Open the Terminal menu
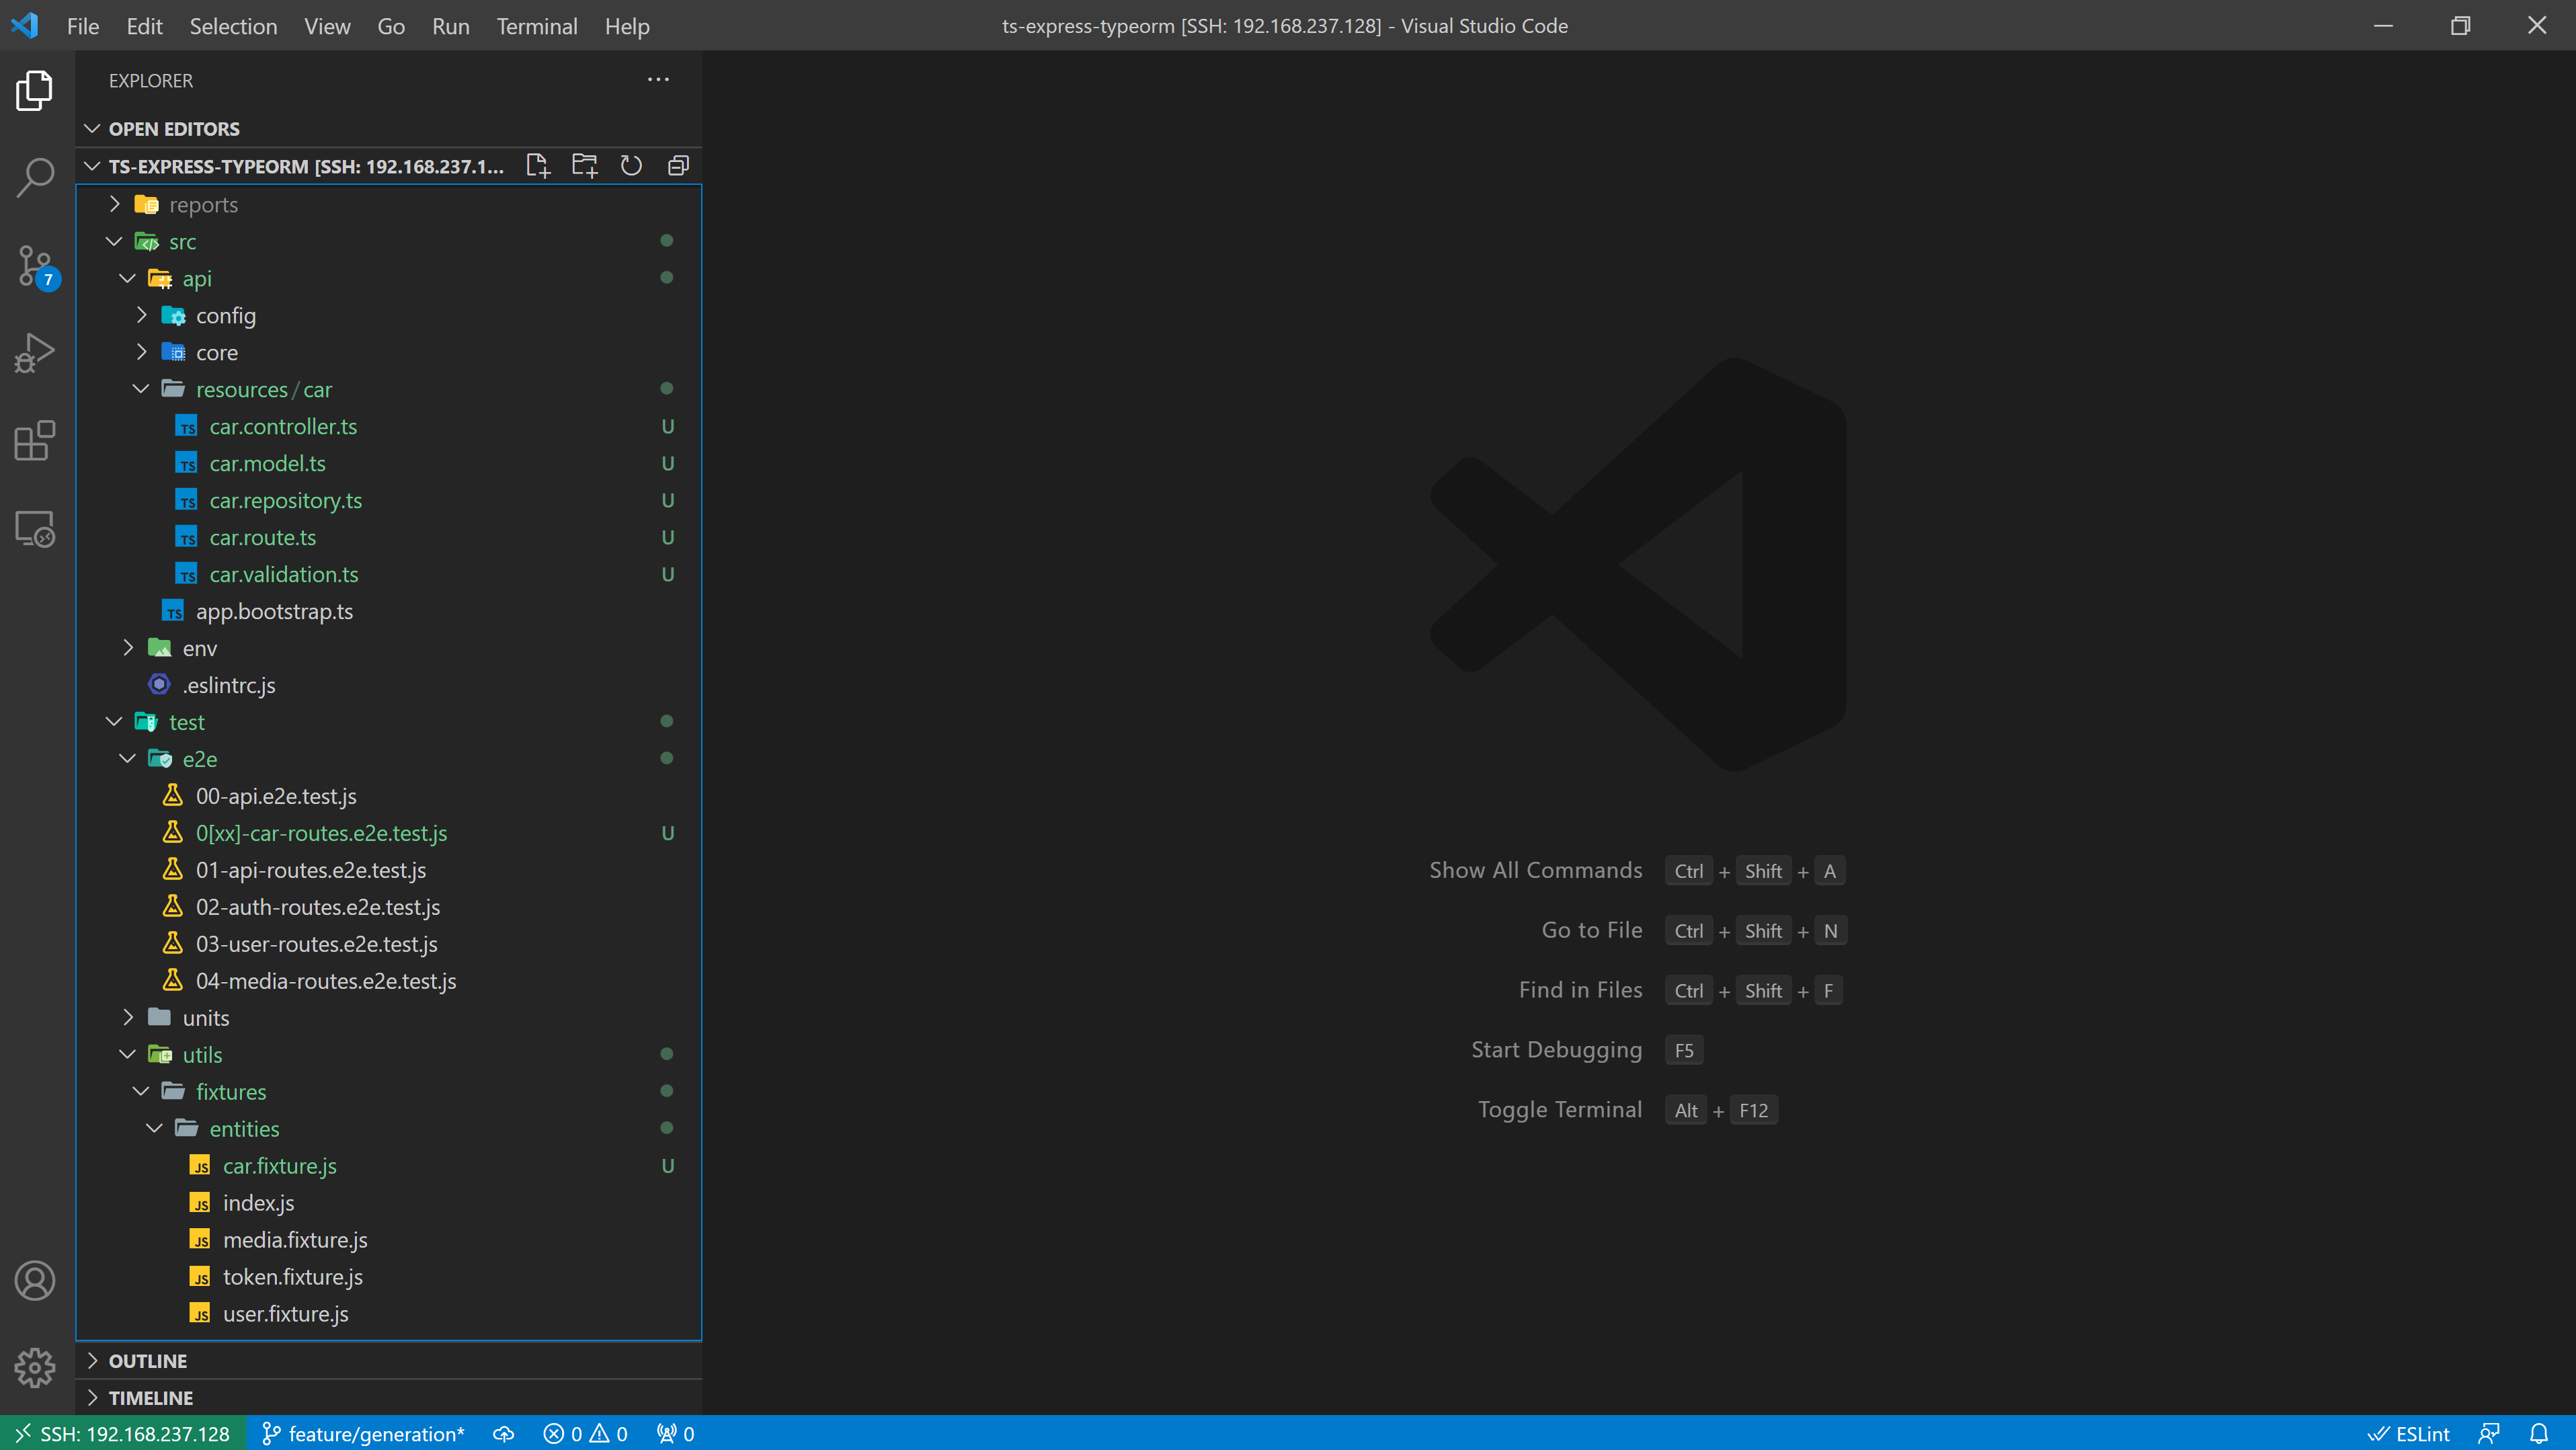 pyautogui.click(x=537, y=26)
